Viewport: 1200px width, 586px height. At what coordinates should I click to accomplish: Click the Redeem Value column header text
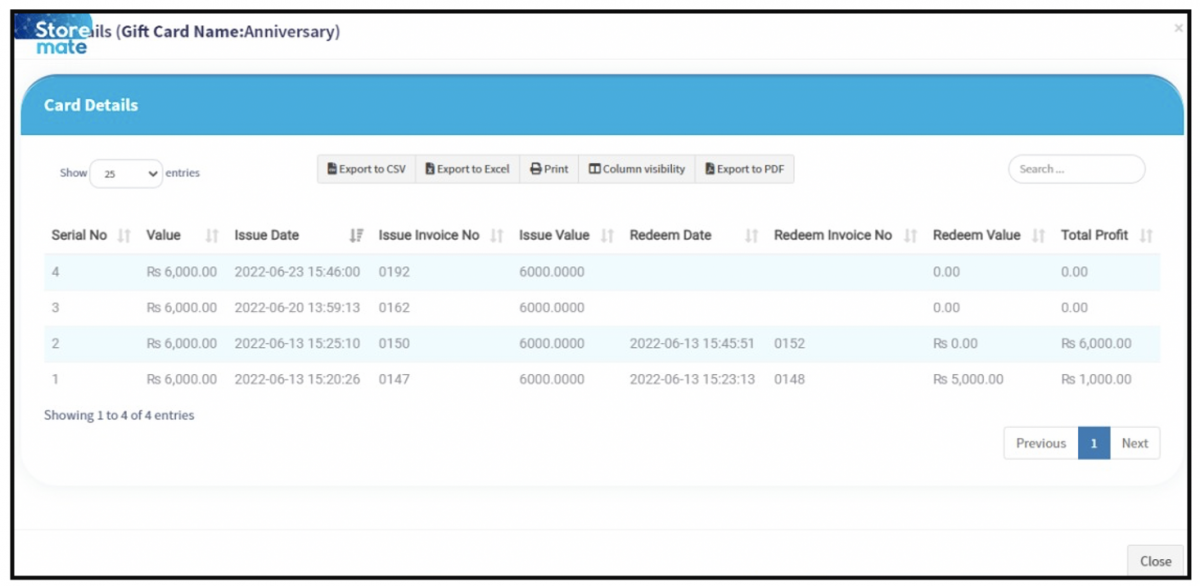(x=976, y=236)
